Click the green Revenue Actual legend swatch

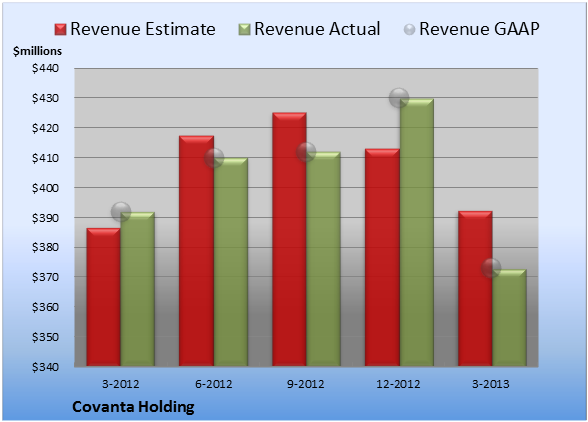point(244,30)
